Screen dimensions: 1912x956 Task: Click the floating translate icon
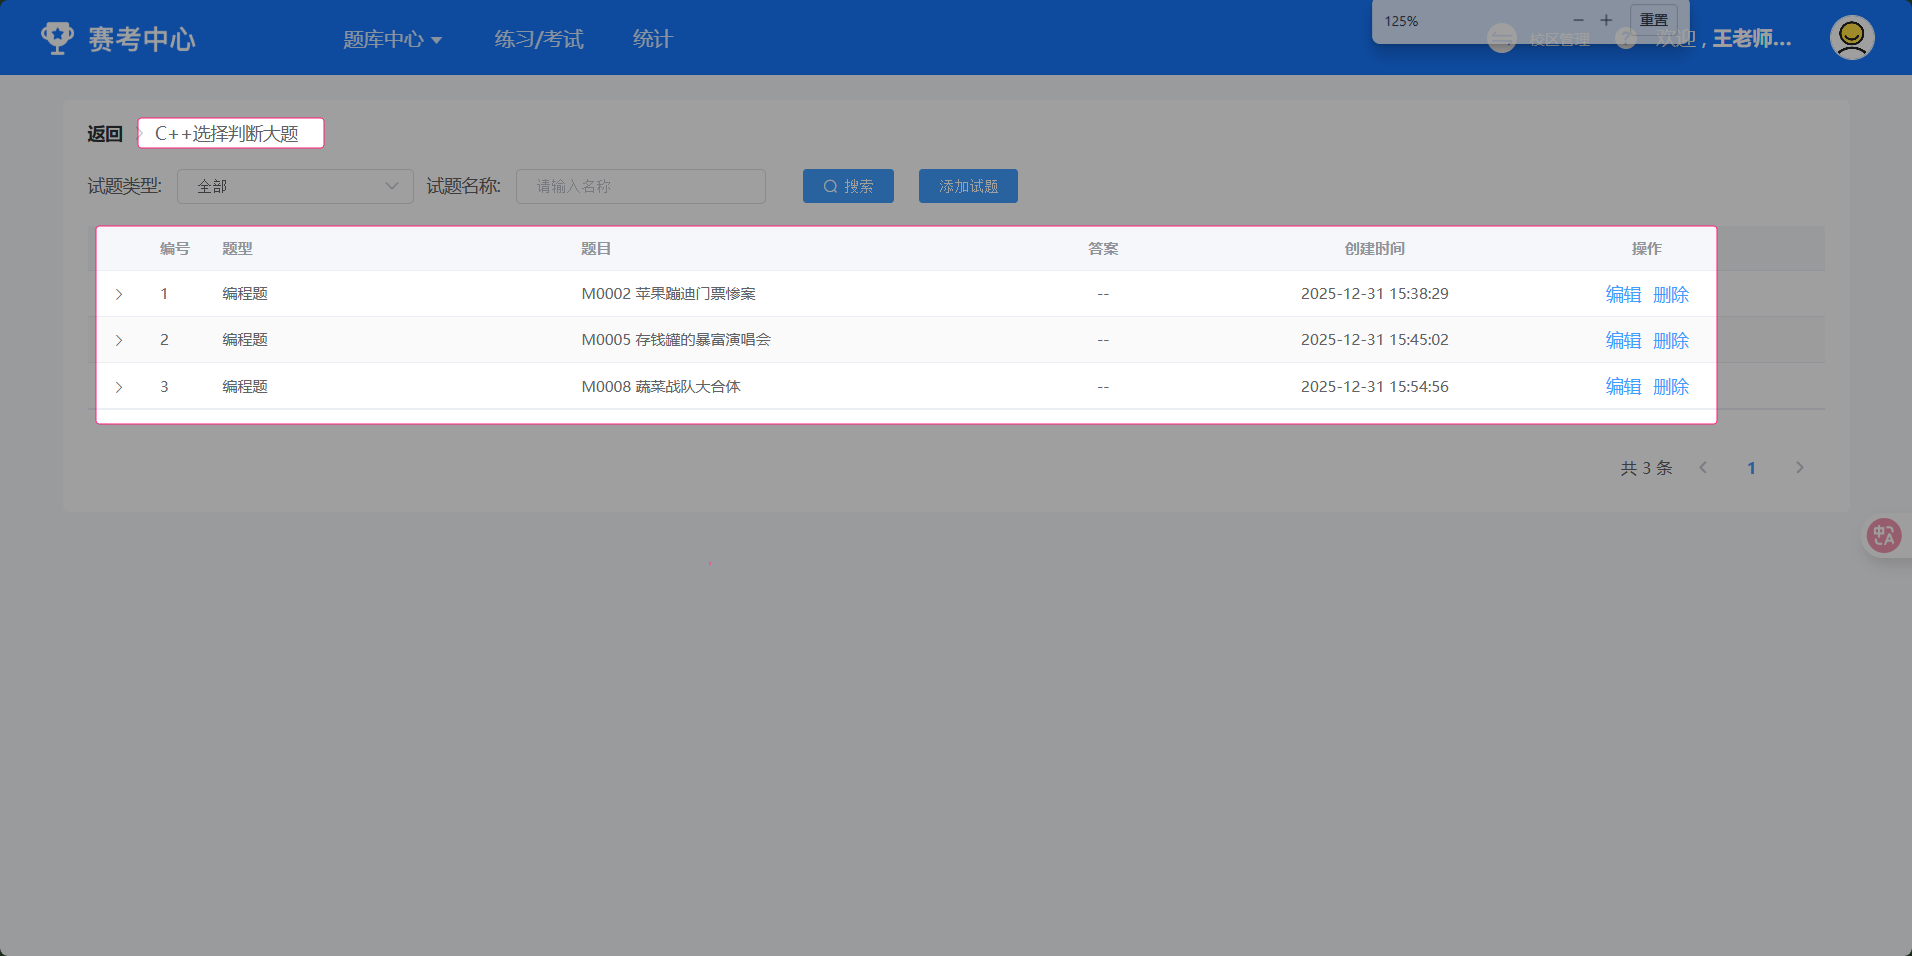[x=1883, y=536]
